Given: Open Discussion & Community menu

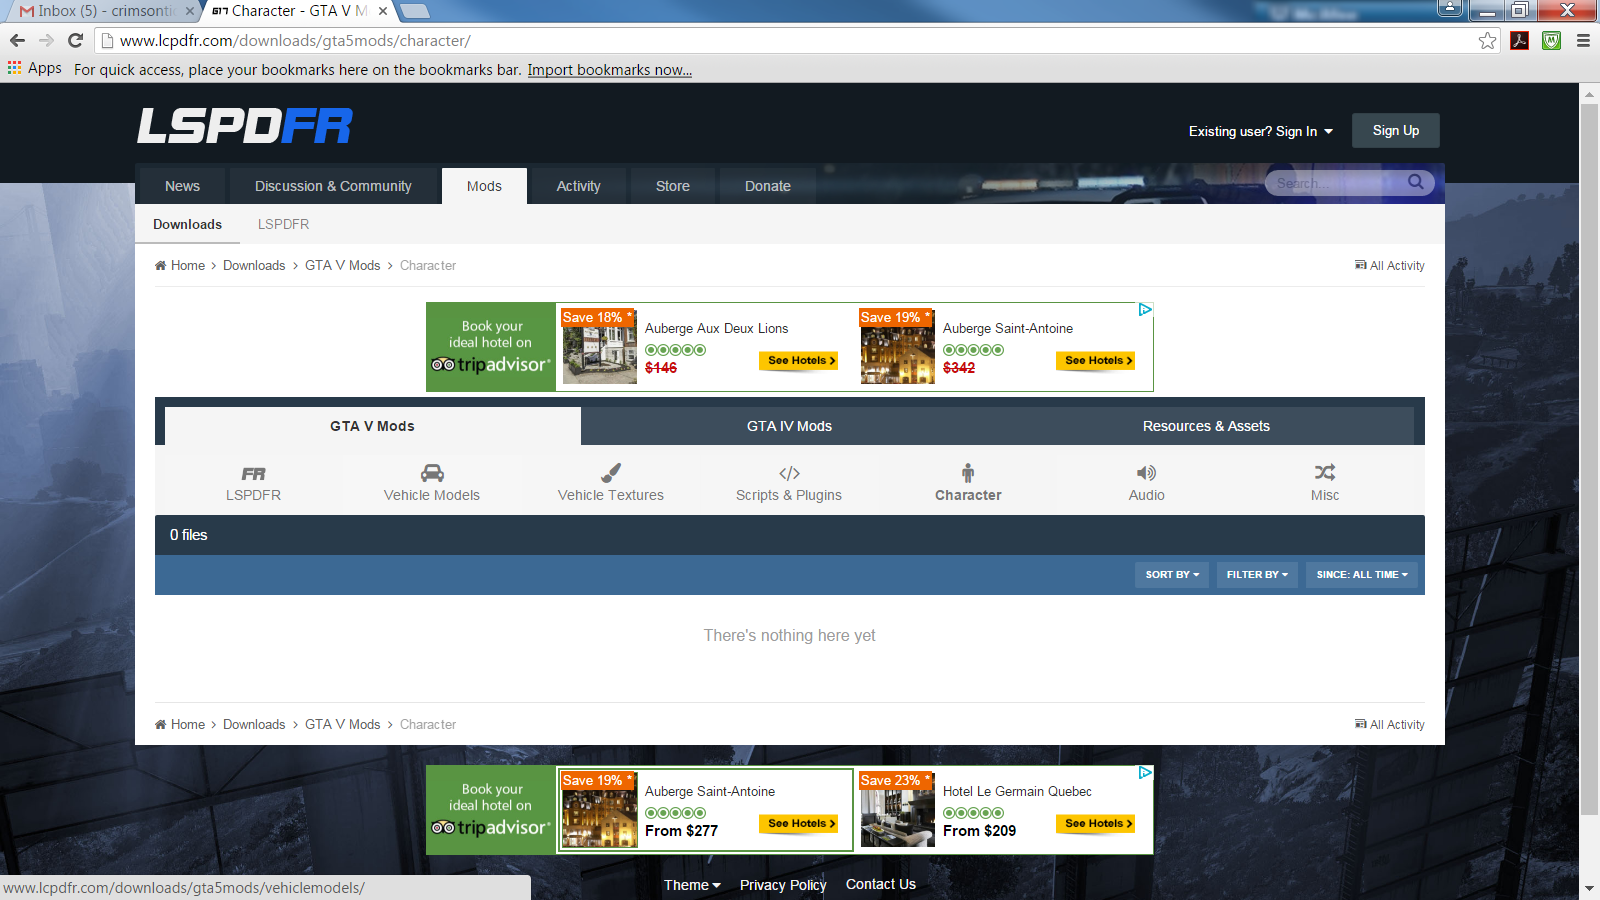Looking at the screenshot, I should [333, 186].
